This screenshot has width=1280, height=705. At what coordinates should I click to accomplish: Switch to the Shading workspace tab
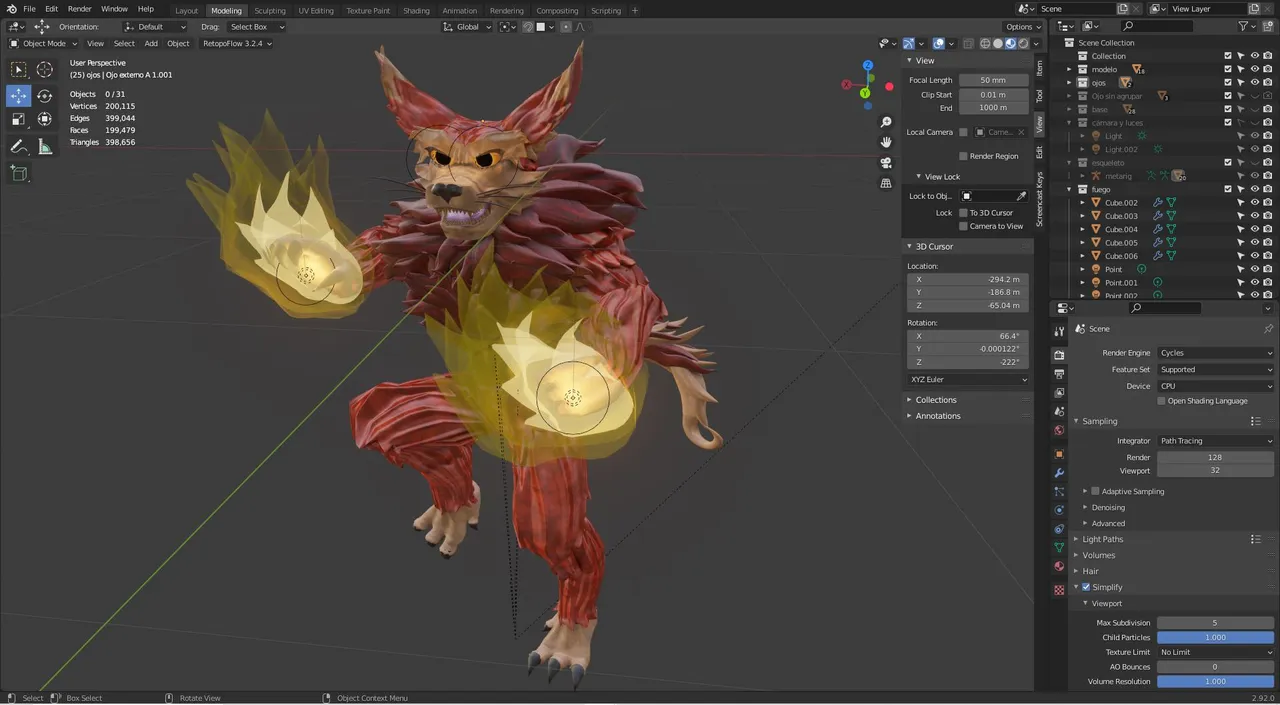pos(416,11)
